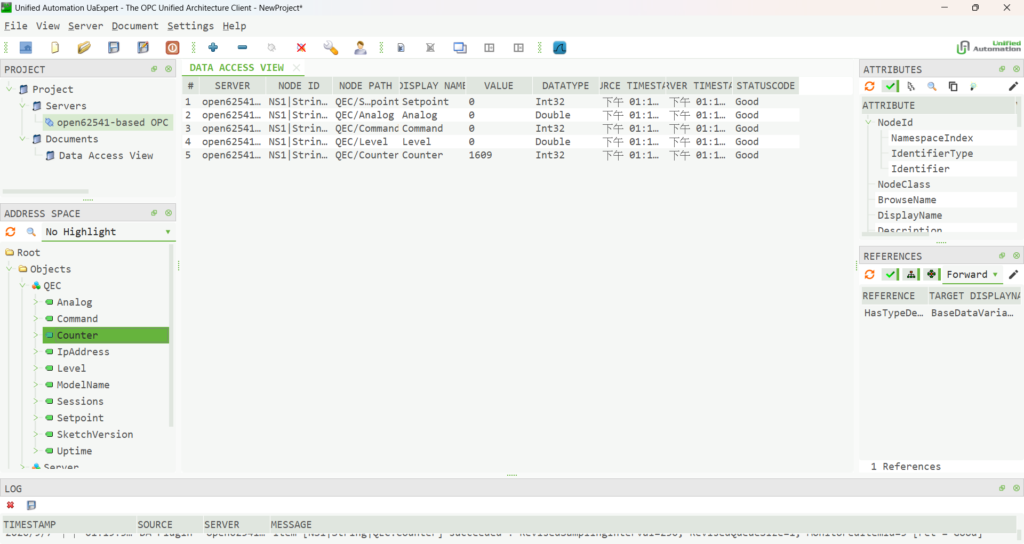The height and width of the screenshot is (544, 1024).
Task: Click the New document toolbar icon
Action: pos(55,48)
